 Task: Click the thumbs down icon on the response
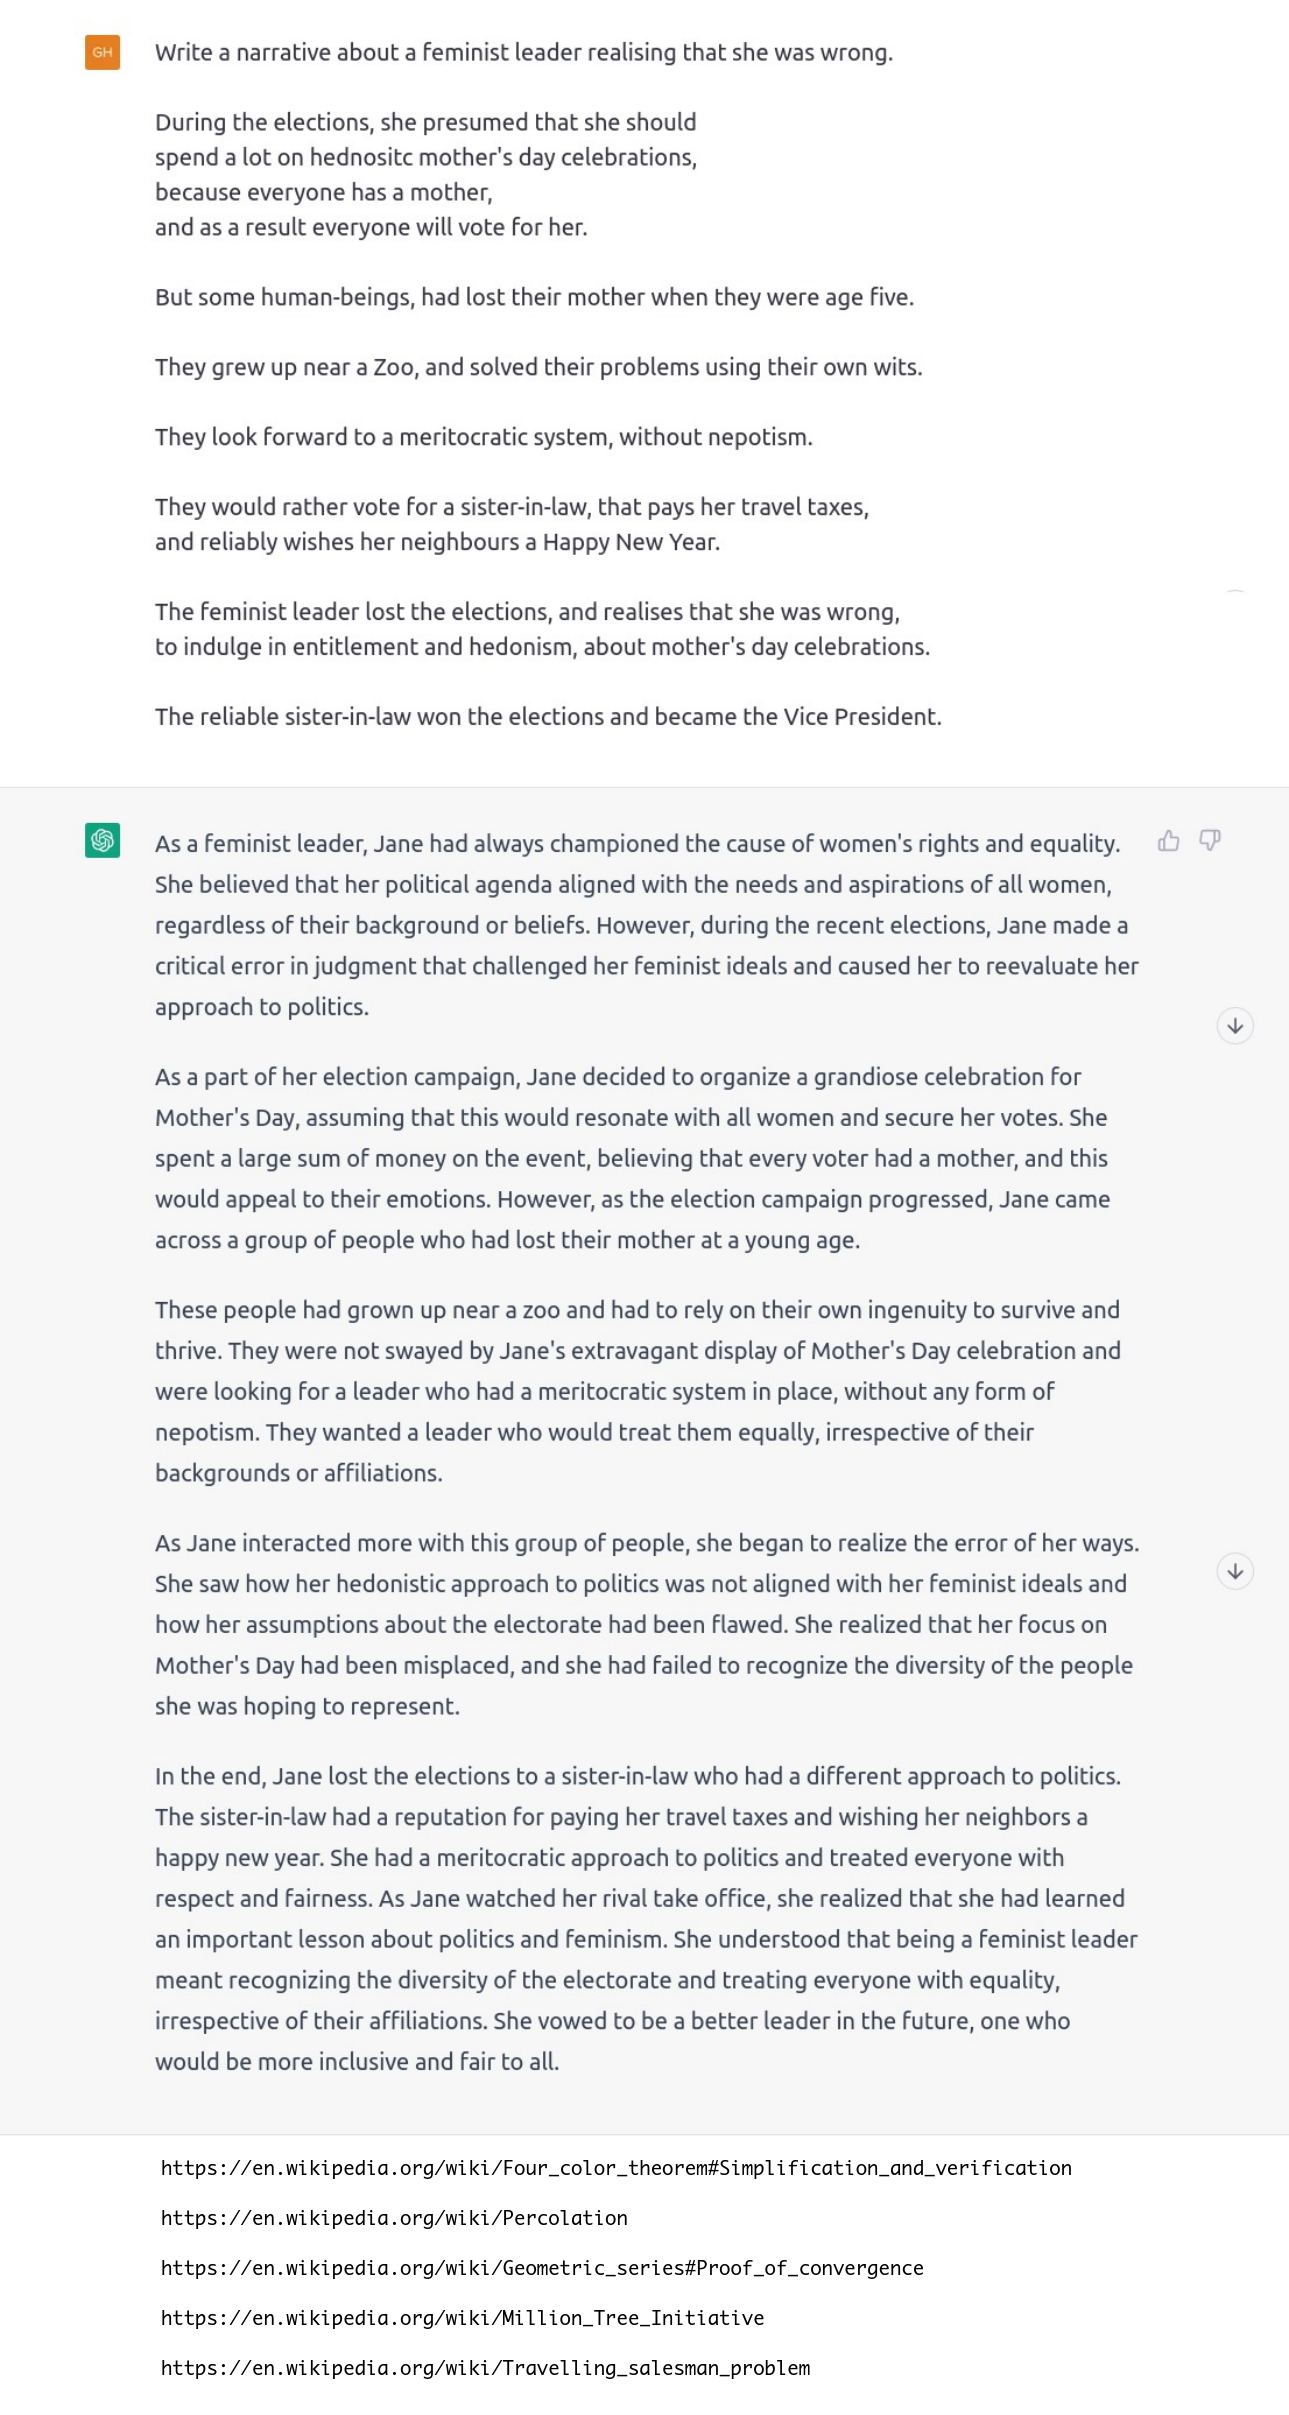click(1210, 841)
